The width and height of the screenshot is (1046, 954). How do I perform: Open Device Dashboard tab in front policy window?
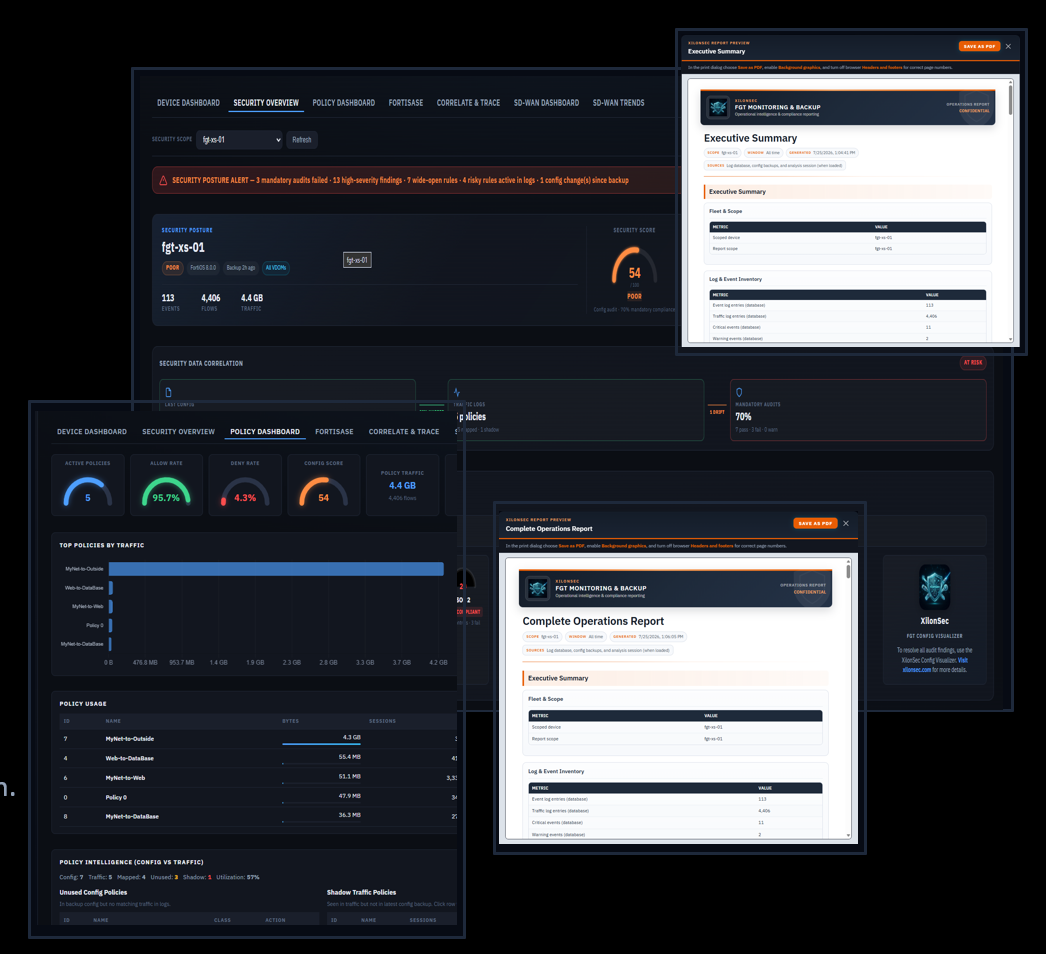(x=91, y=432)
